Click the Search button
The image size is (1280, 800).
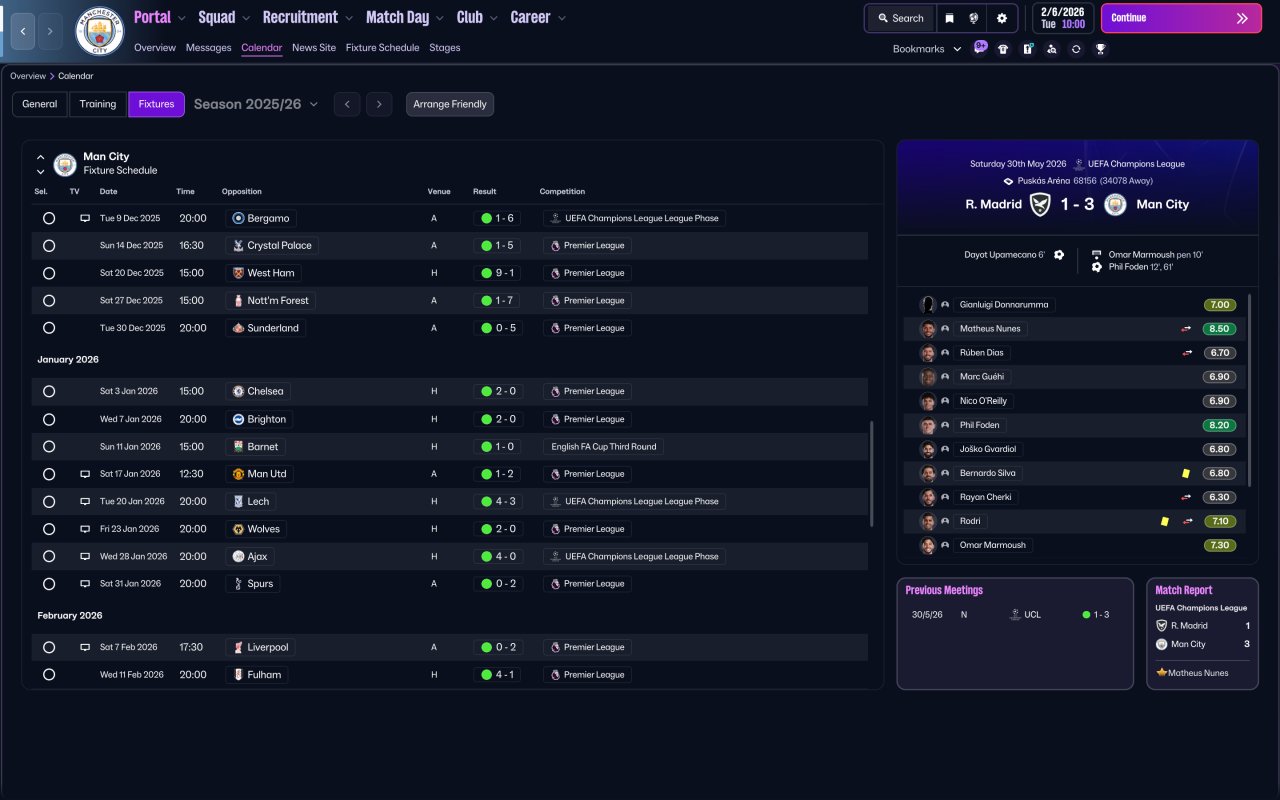click(x=901, y=18)
